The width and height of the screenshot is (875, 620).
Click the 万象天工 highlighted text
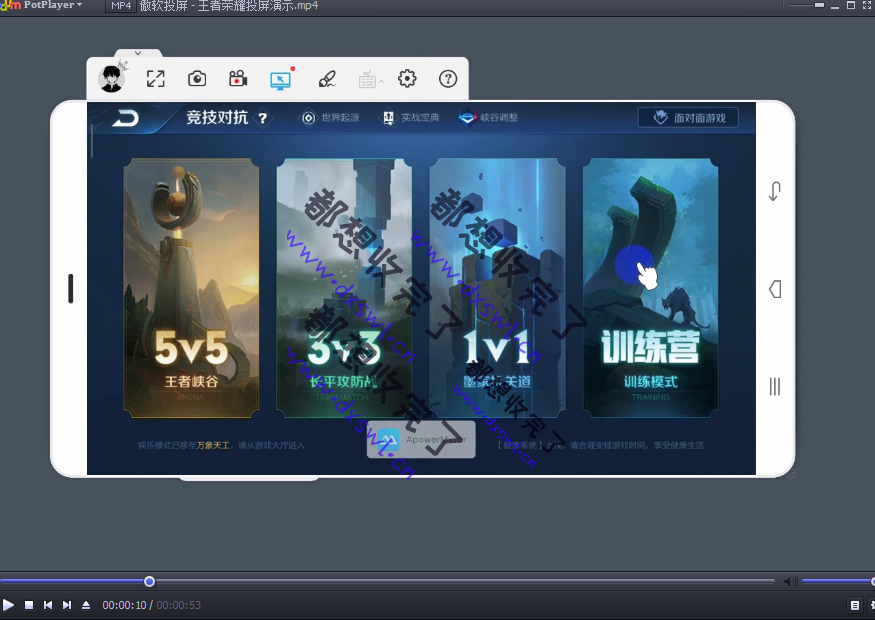click(x=213, y=445)
